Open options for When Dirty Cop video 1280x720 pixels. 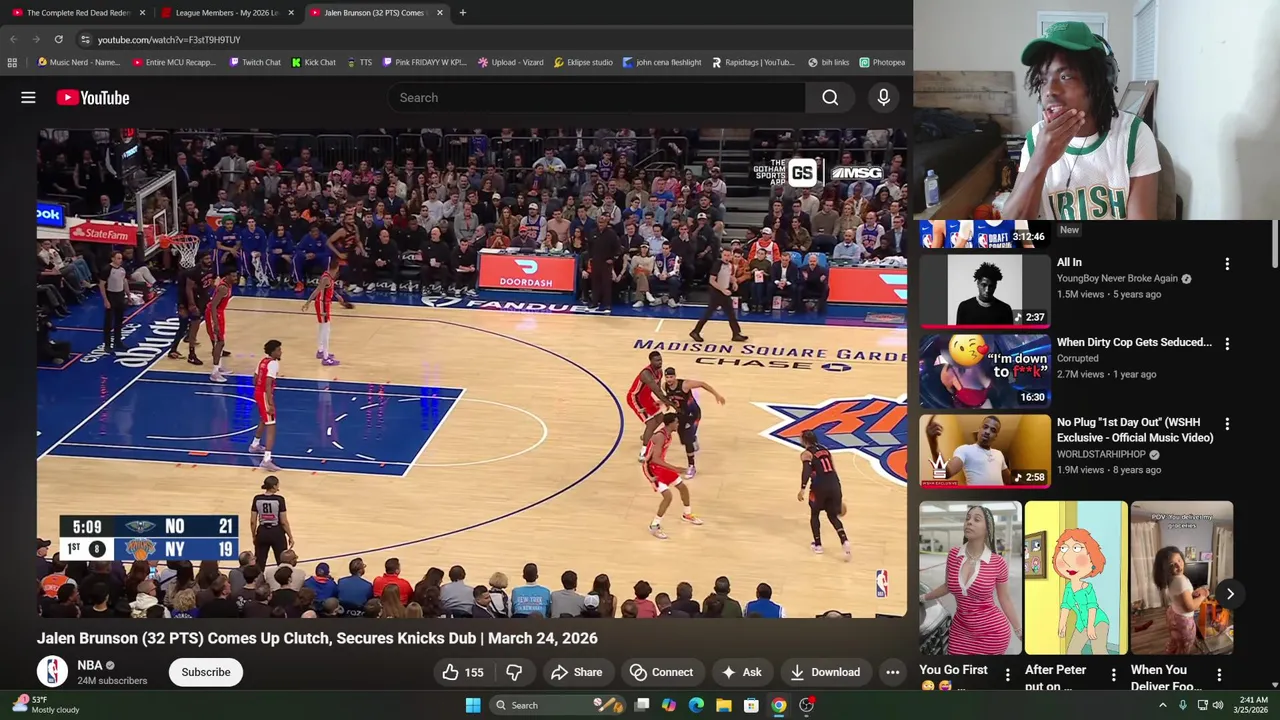coord(1227,344)
